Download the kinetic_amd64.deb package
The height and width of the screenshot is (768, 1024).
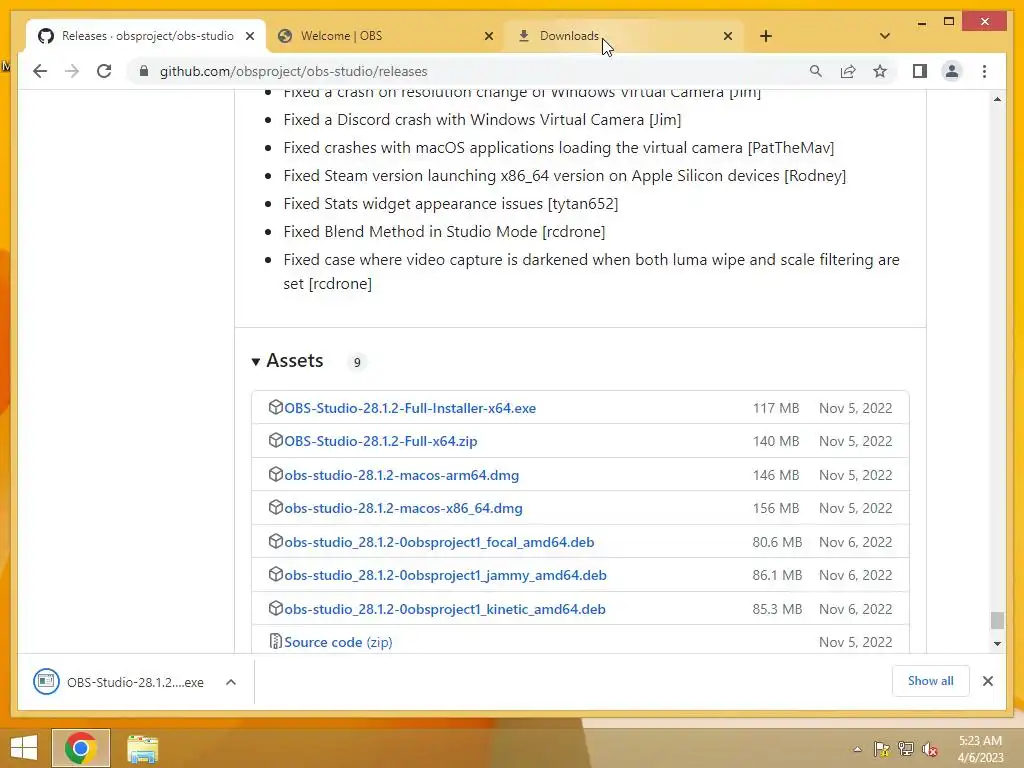coord(445,609)
